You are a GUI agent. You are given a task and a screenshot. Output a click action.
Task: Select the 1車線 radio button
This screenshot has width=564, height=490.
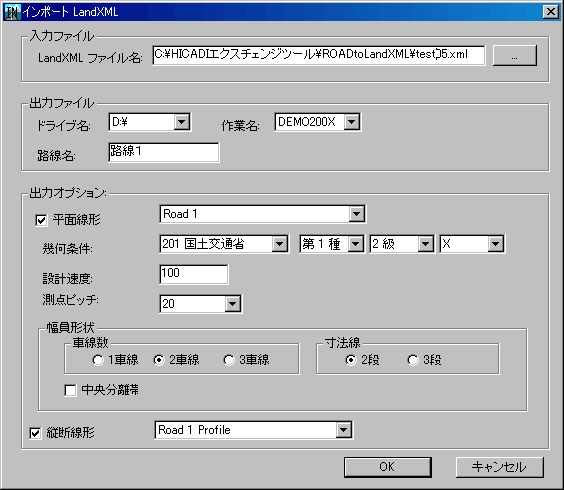[98, 360]
